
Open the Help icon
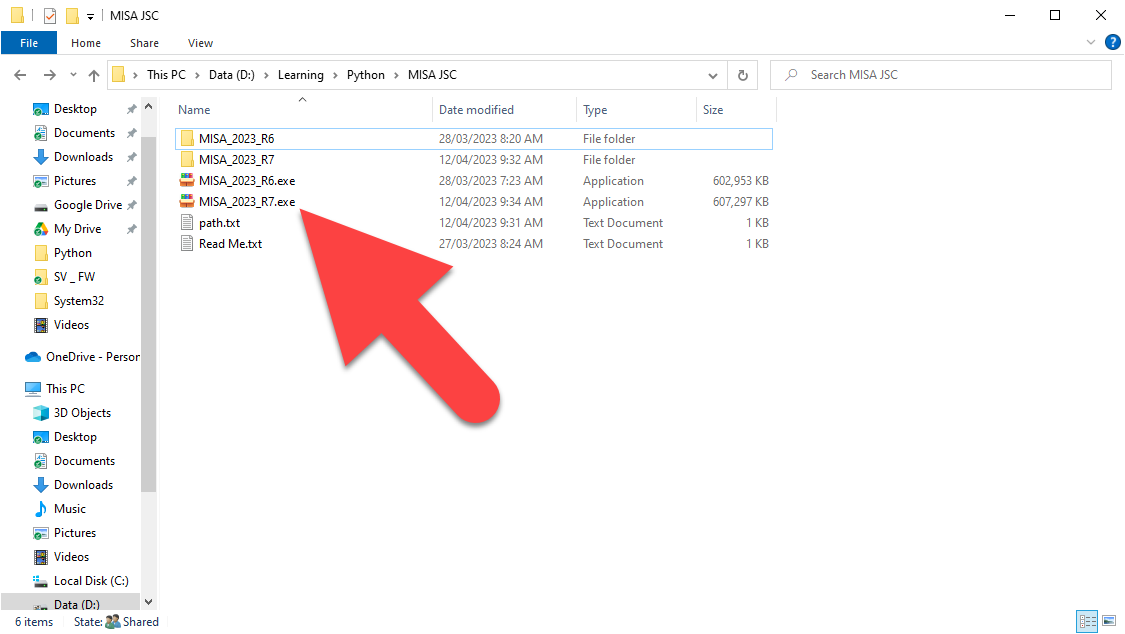click(x=1113, y=42)
